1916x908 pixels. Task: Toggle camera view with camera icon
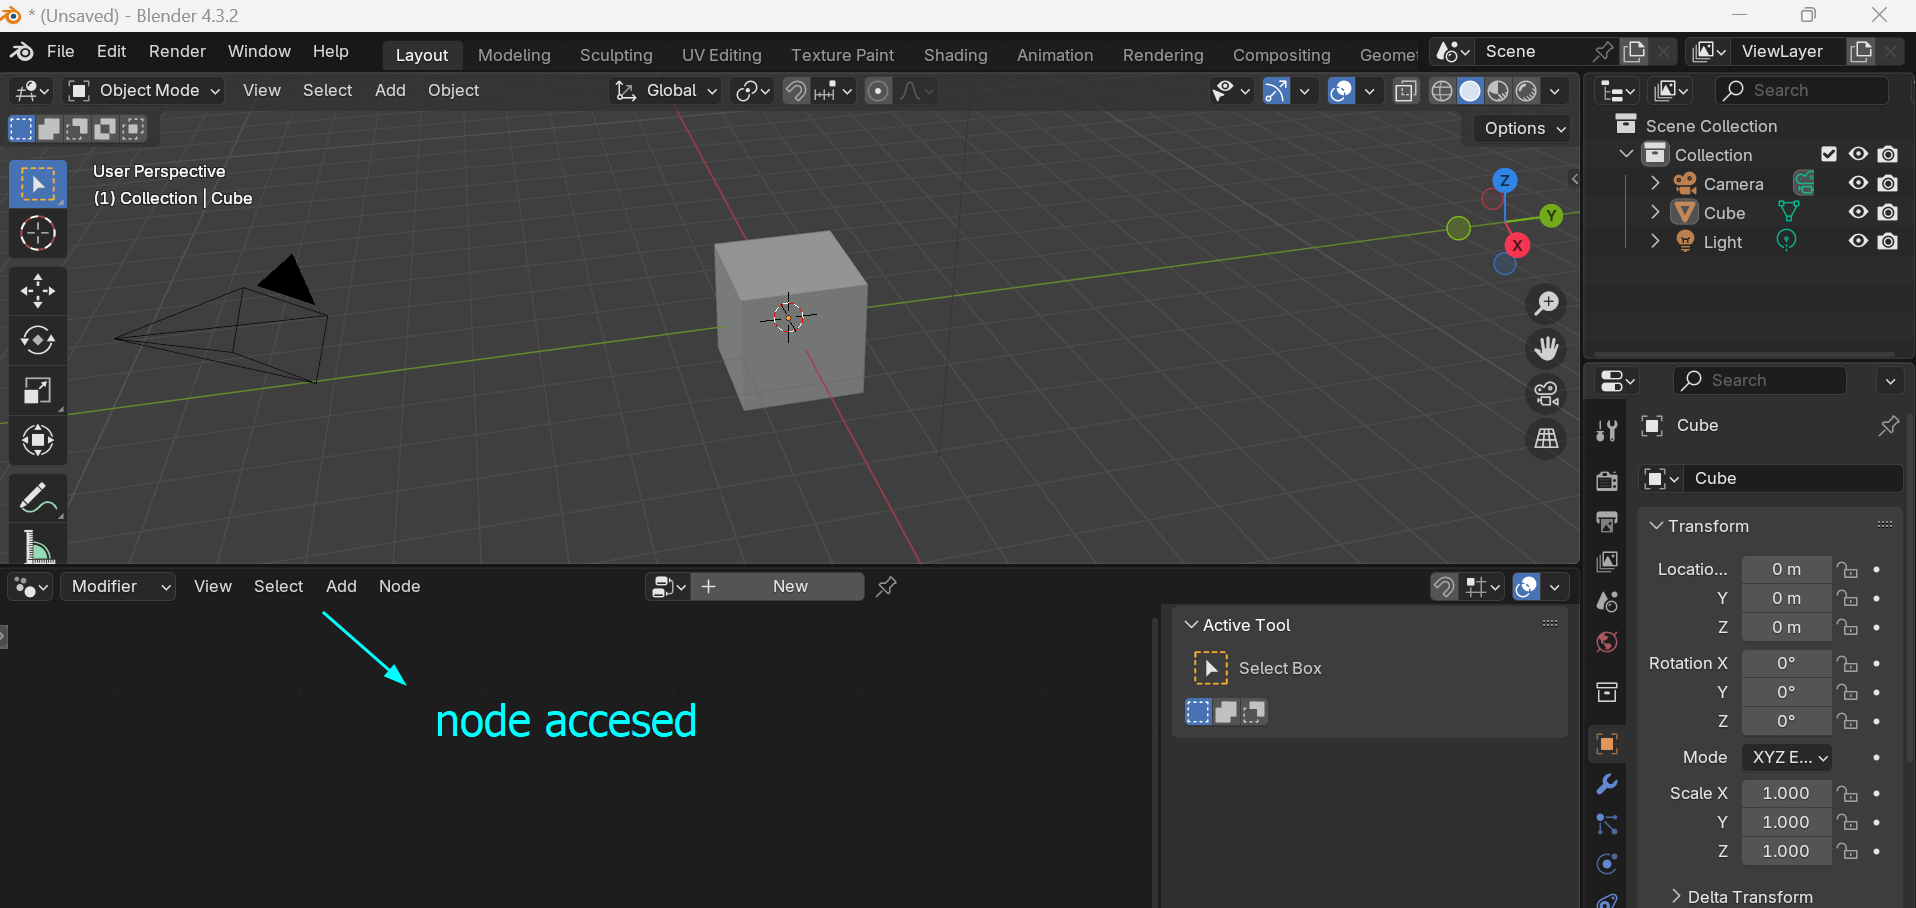1547,393
